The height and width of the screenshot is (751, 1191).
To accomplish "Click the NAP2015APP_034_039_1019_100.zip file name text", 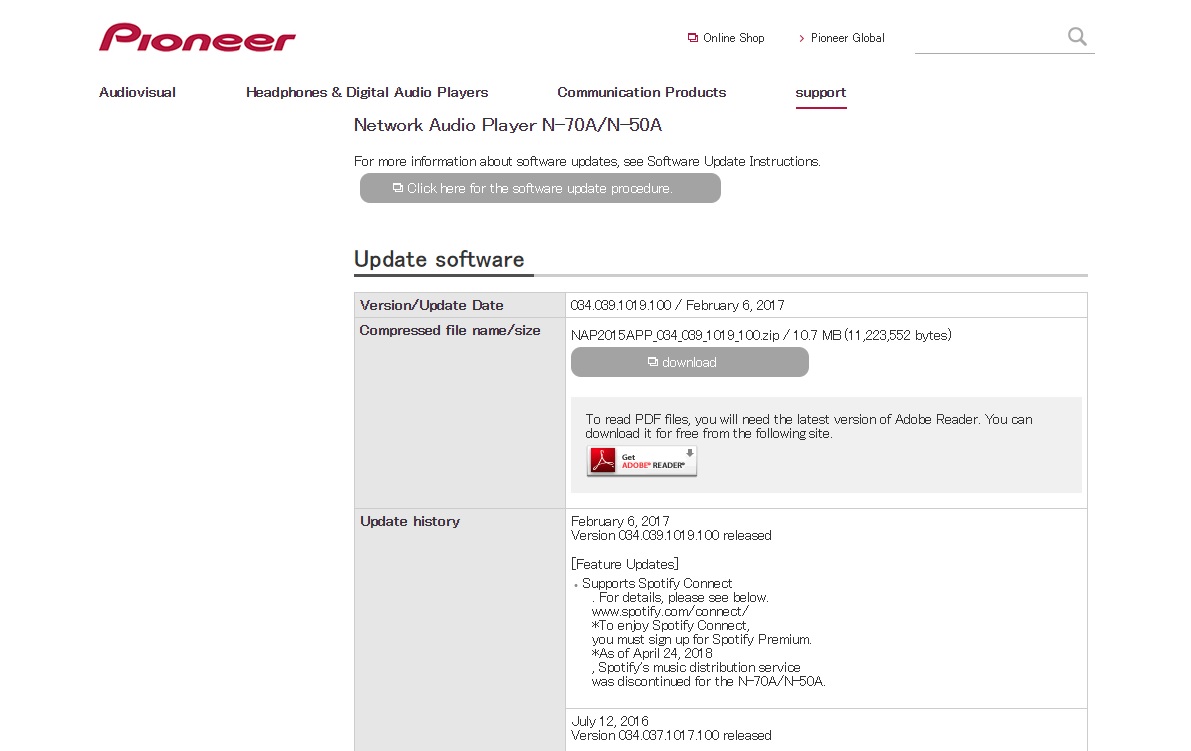I will tap(674, 335).
